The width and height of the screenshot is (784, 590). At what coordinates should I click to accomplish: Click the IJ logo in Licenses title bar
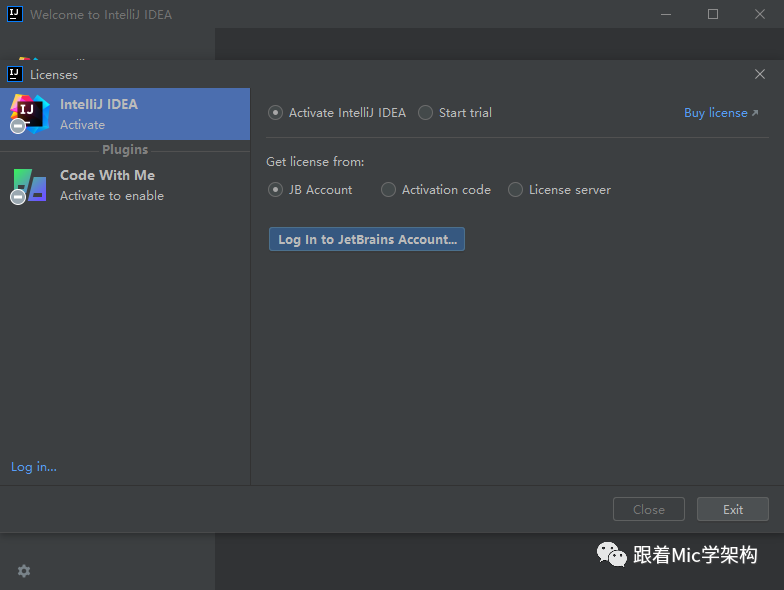point(15,74)
